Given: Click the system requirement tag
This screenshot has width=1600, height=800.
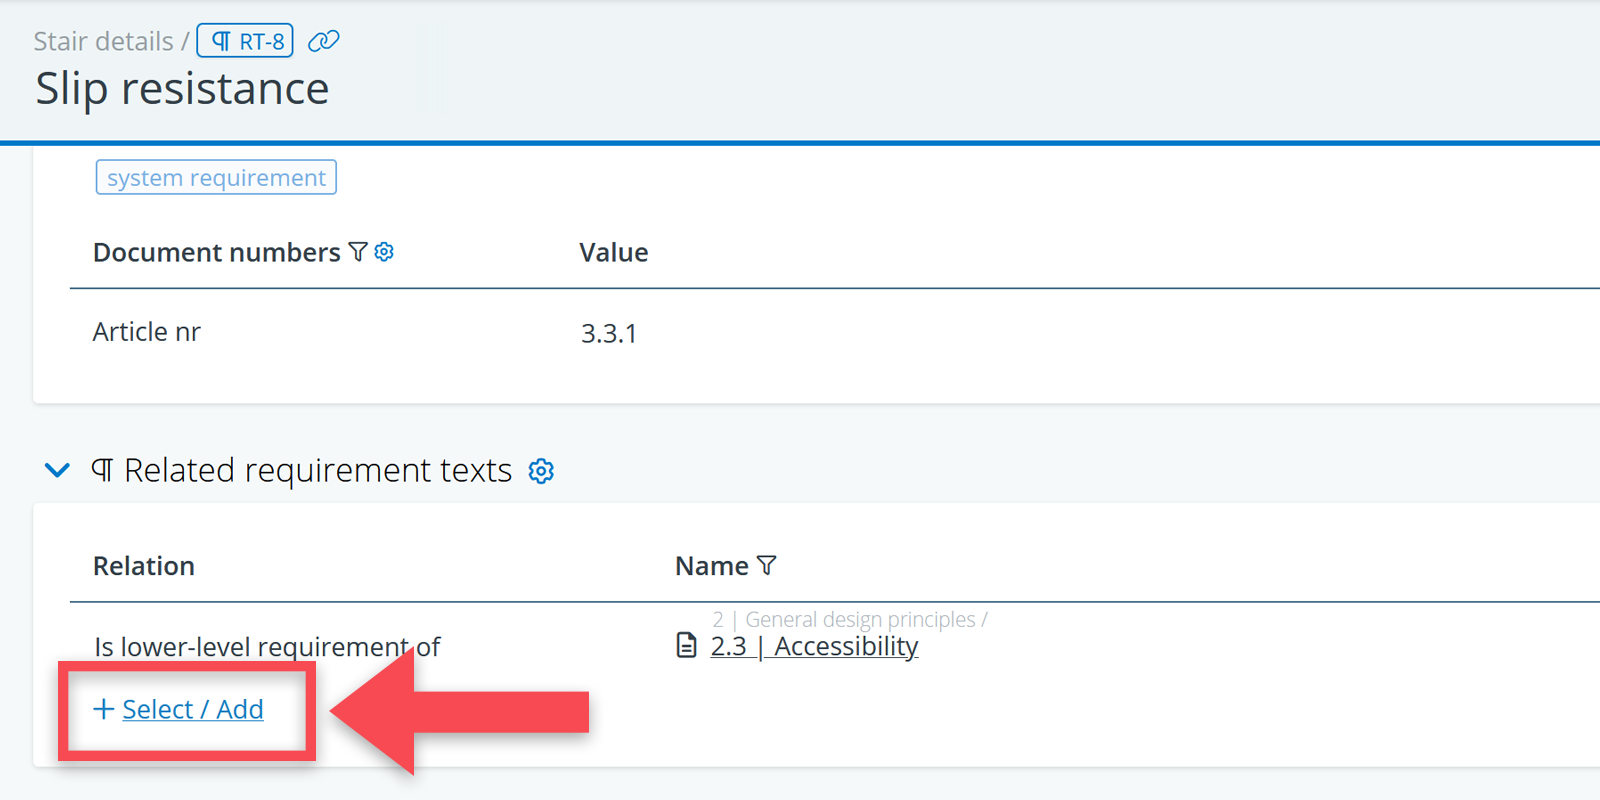Looking at the screenshot, I should tap(216, 178).
